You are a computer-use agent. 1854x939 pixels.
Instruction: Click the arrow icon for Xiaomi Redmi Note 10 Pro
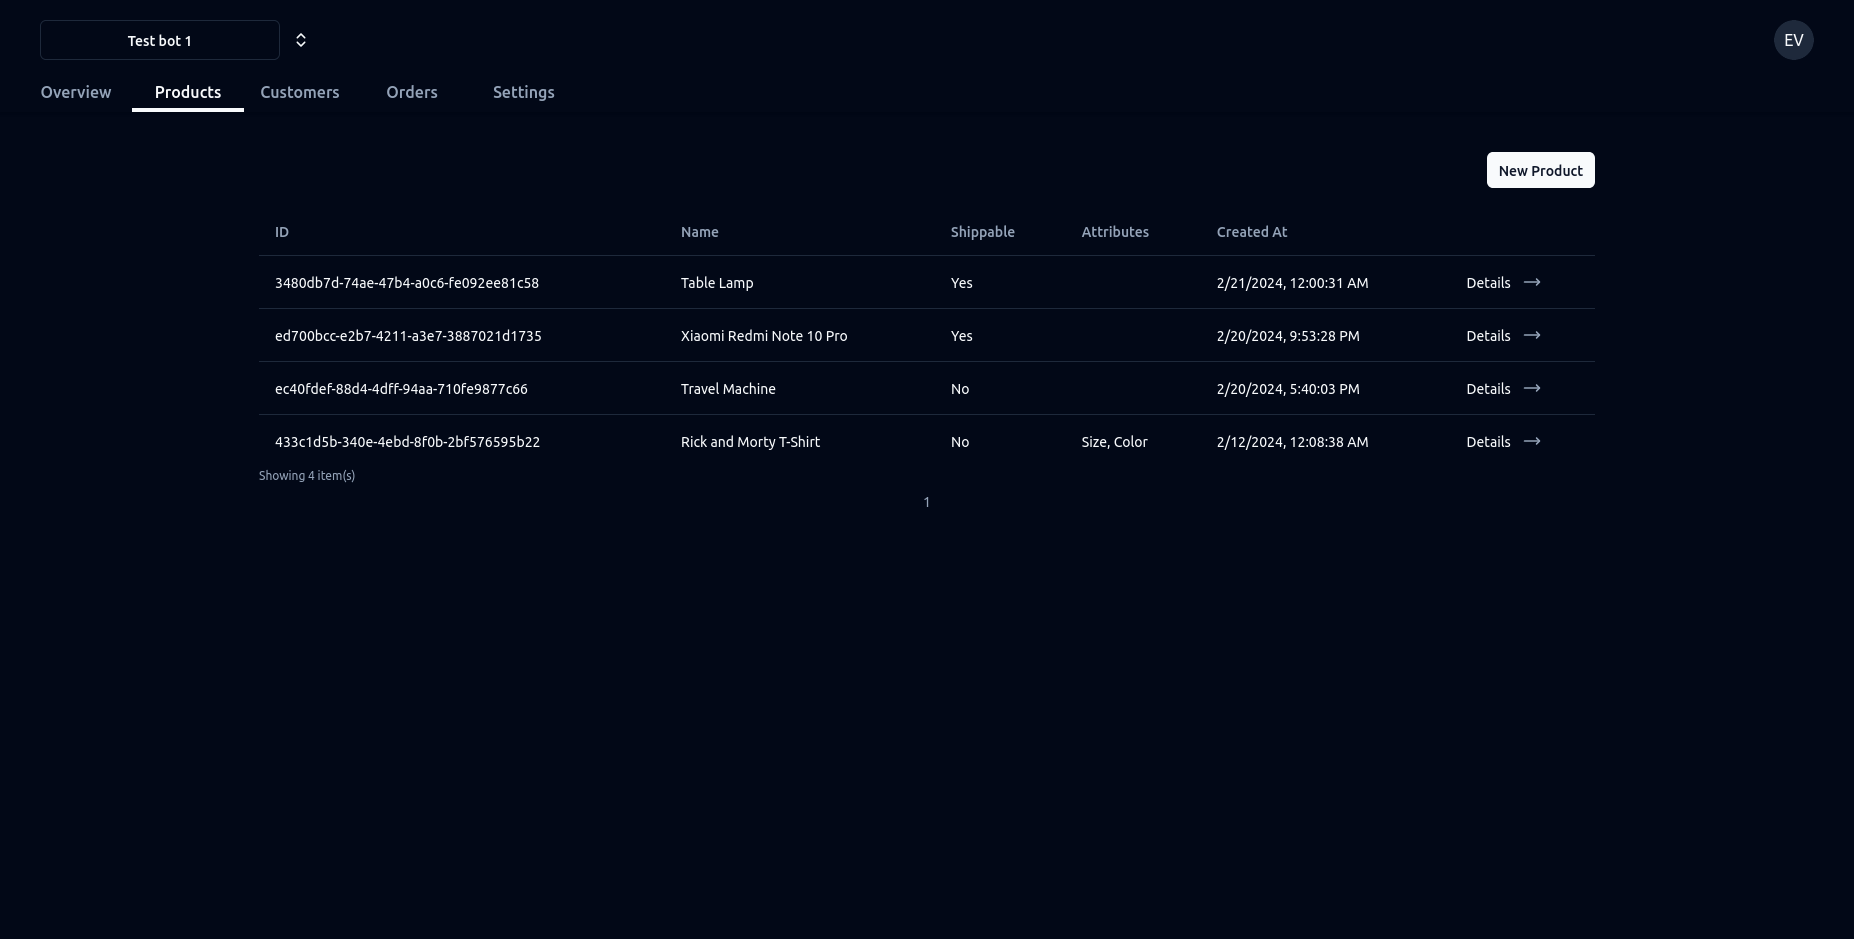point(1532,336)
